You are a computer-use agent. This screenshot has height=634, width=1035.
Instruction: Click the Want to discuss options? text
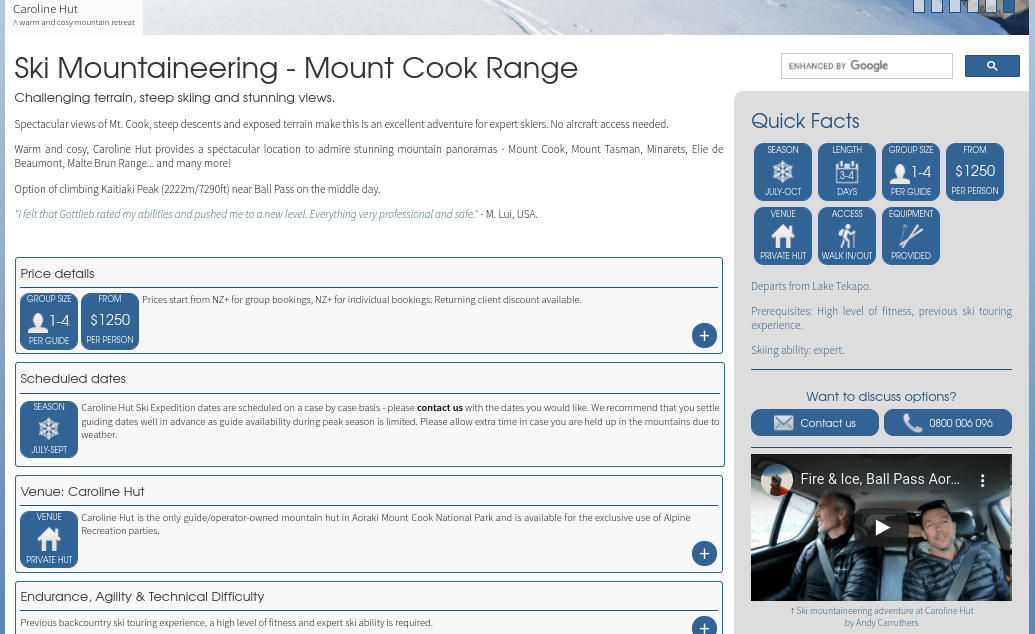tap(881, 396)
